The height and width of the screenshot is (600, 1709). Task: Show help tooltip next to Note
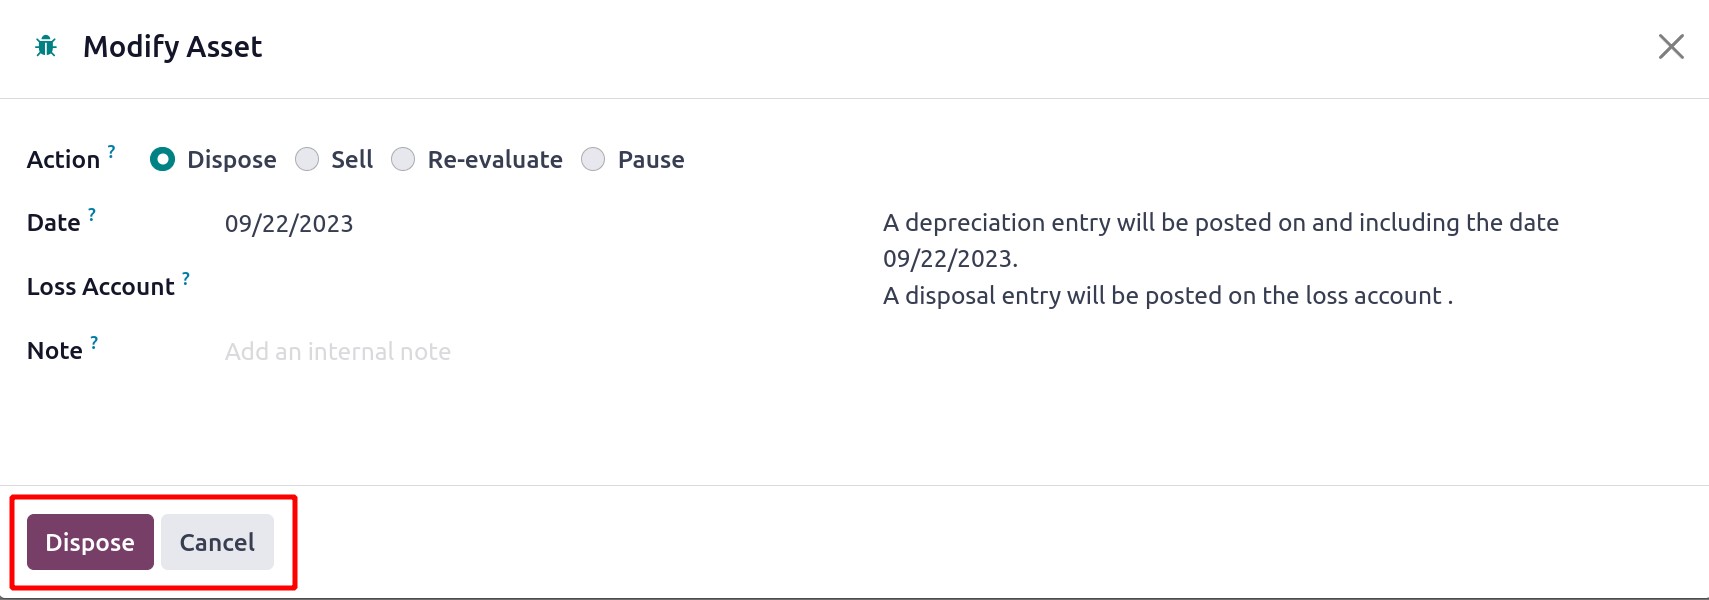click(94, 342)
